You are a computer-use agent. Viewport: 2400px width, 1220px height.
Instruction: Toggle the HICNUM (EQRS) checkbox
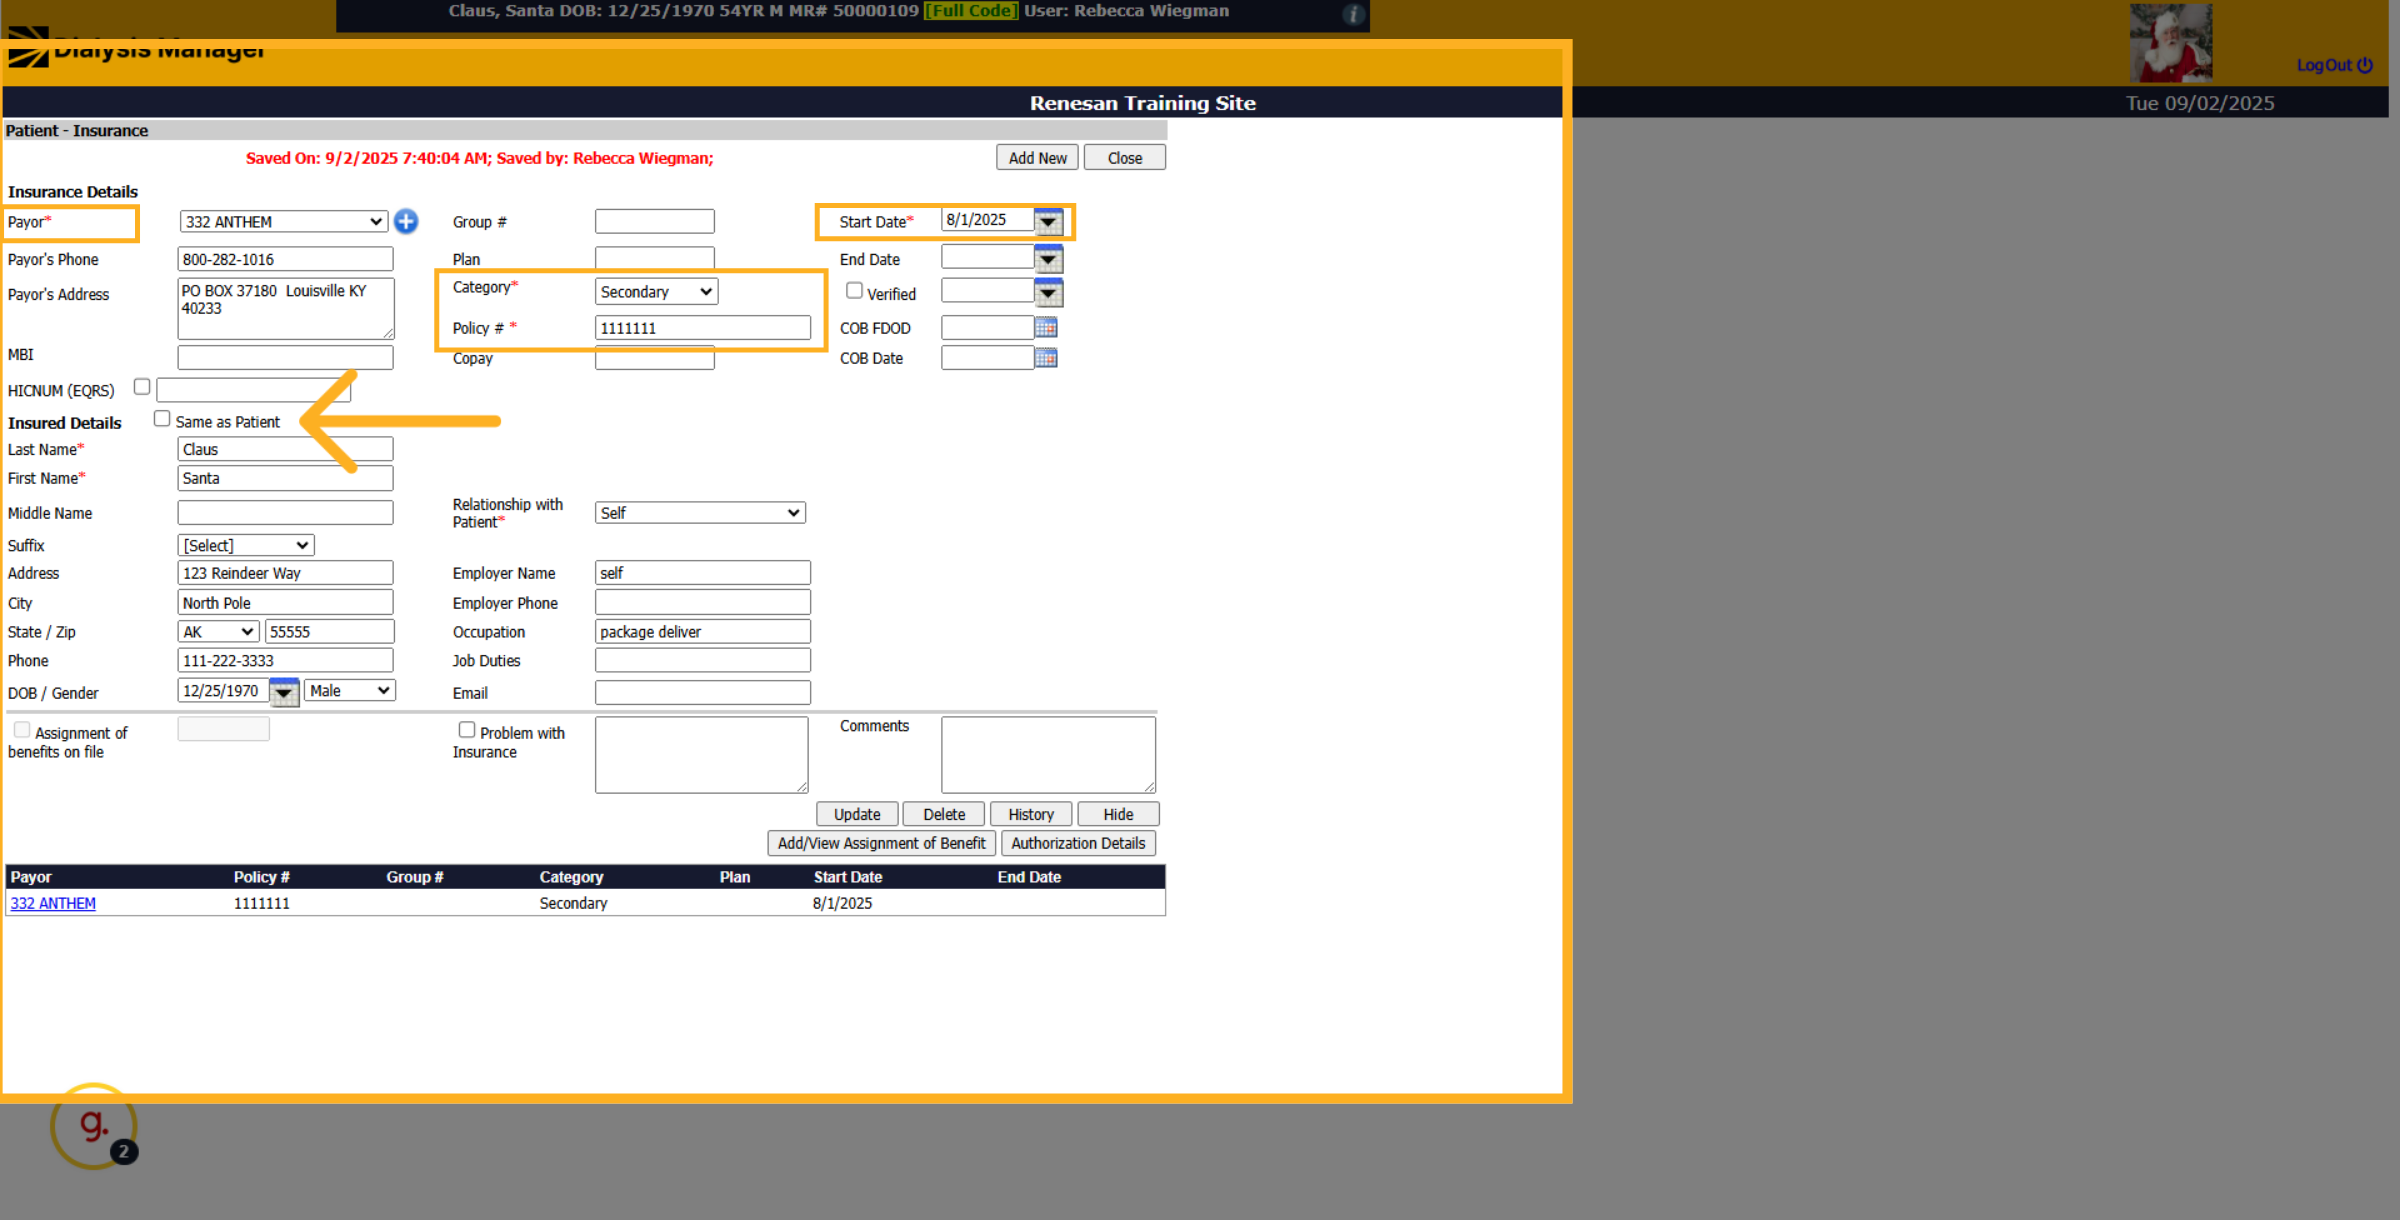(142, 386)
